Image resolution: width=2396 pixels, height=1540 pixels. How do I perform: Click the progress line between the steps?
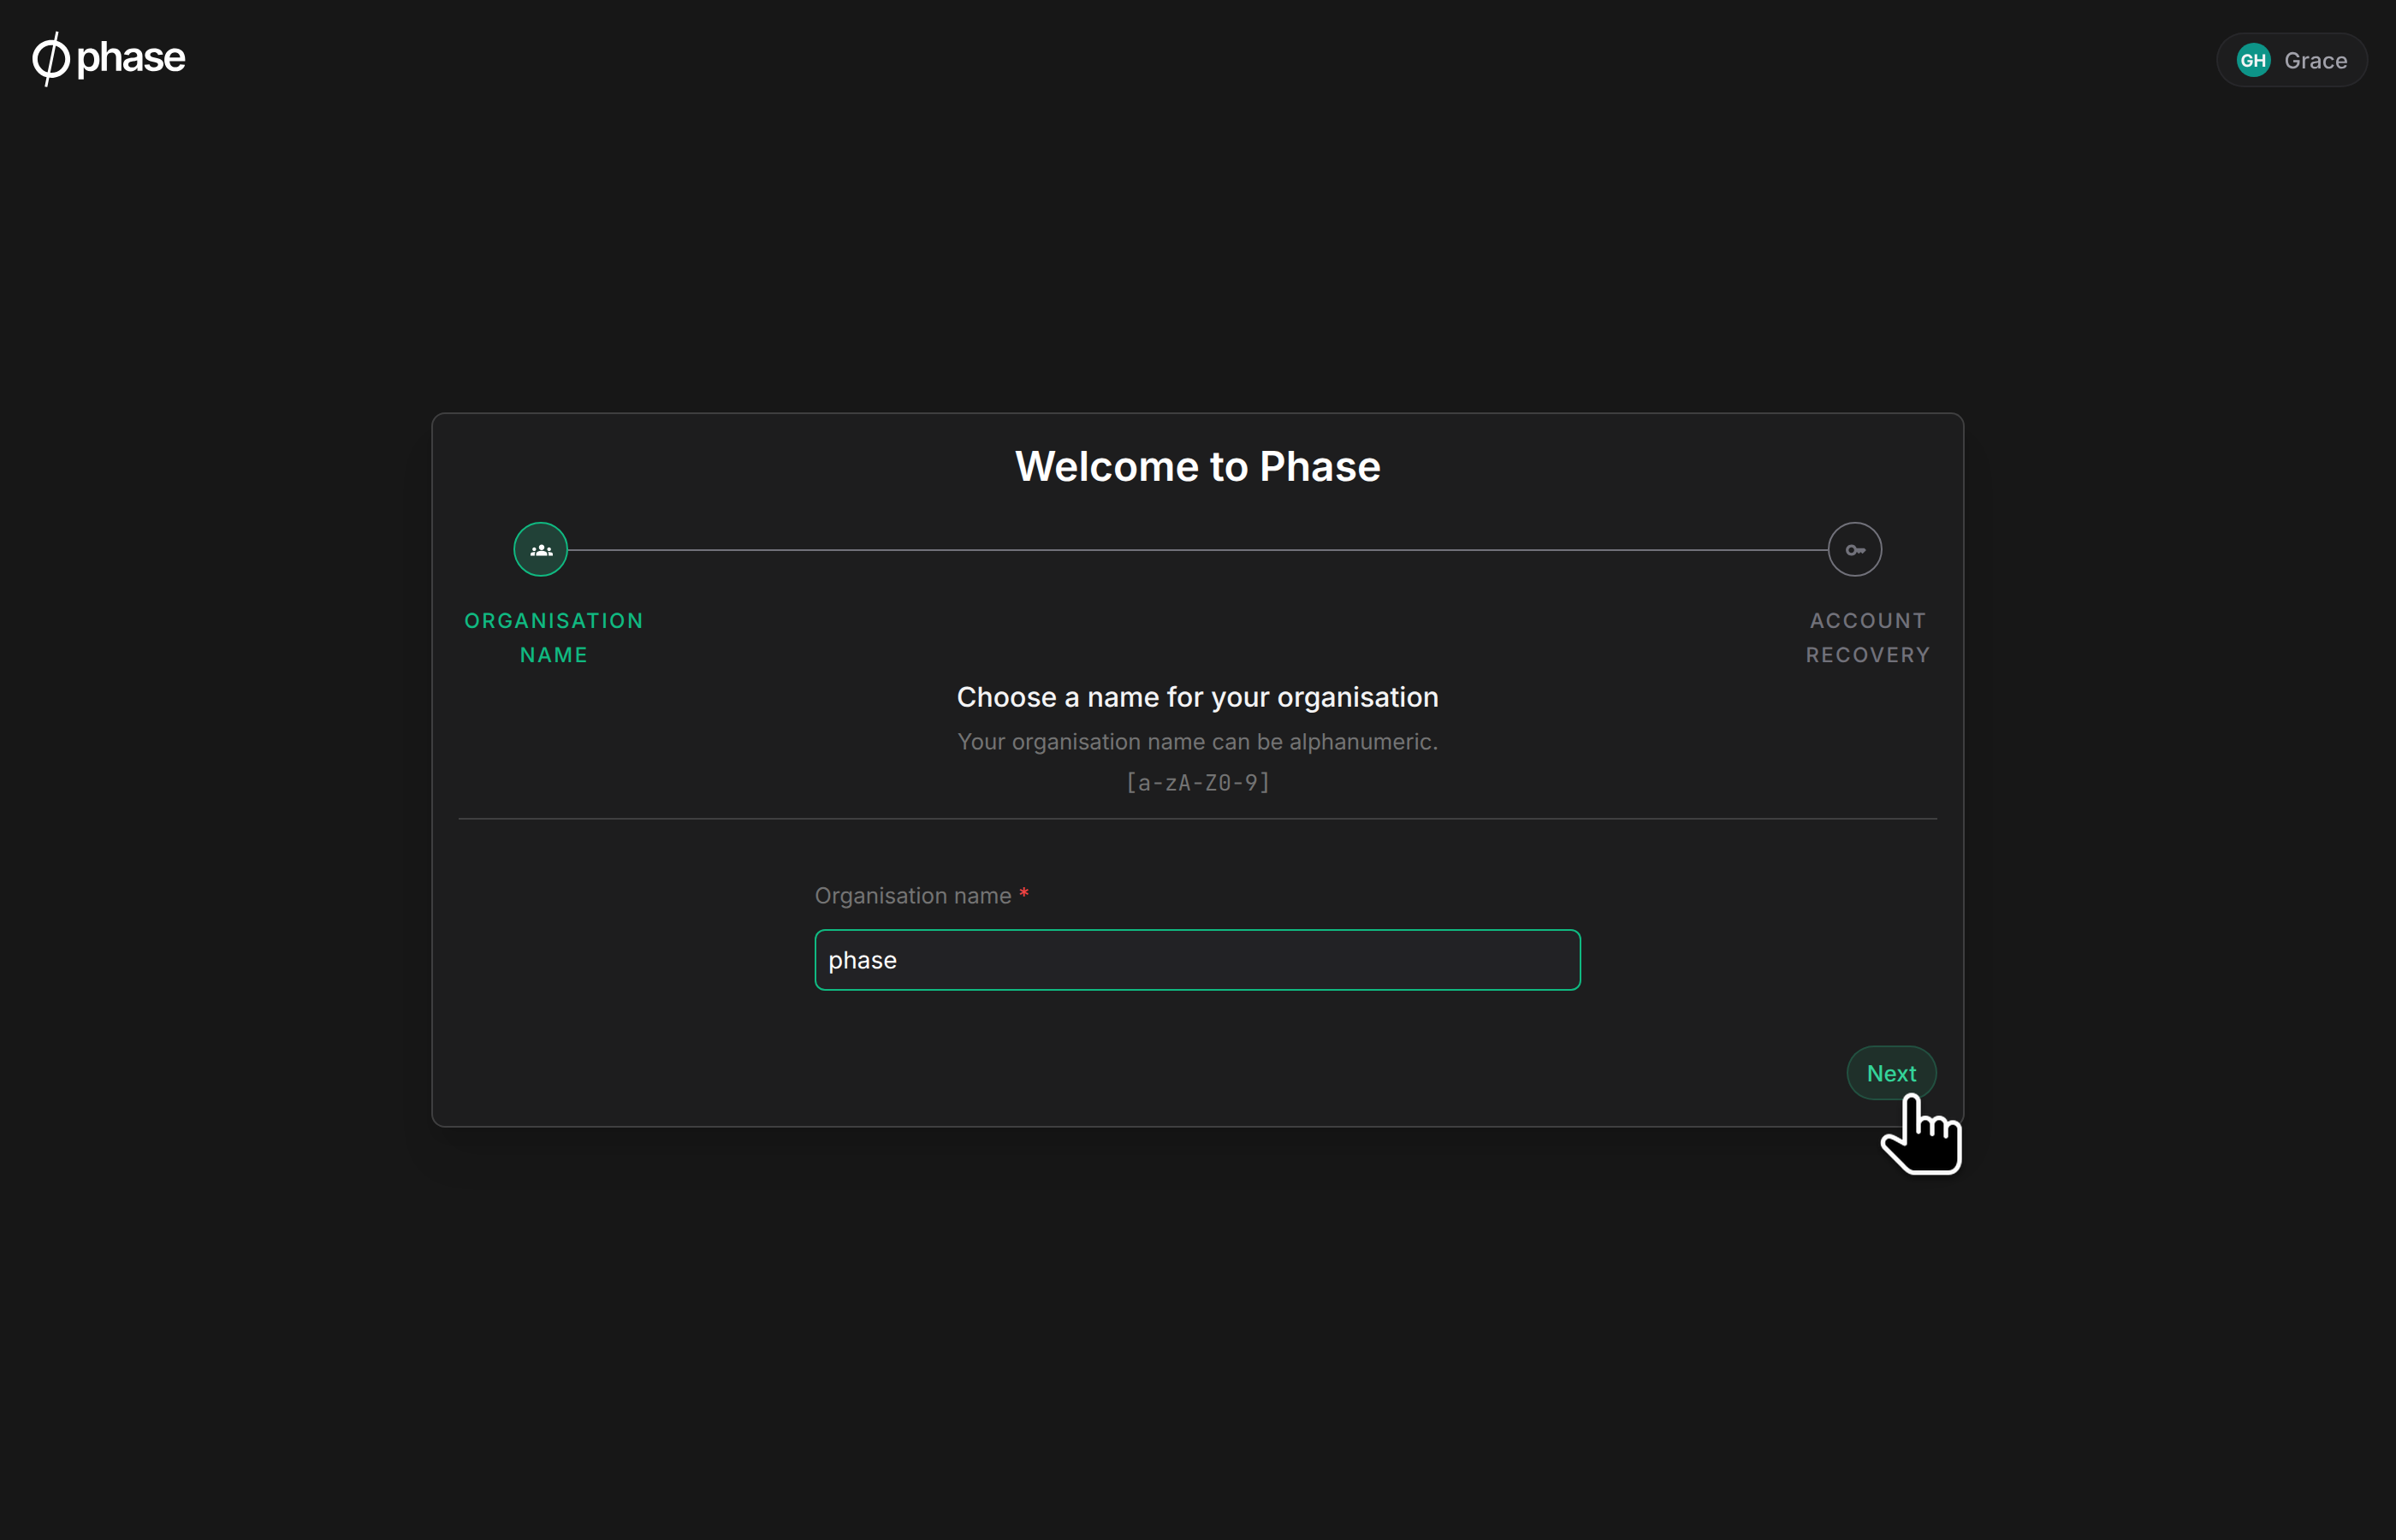[1198, 550]
